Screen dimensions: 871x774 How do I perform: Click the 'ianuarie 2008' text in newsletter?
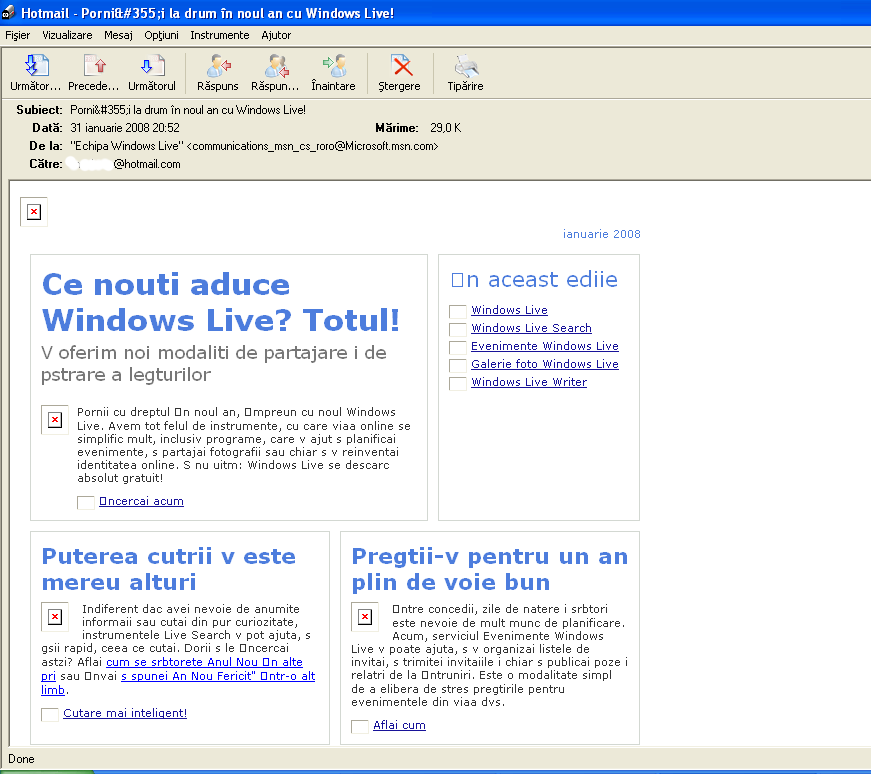click(602, 234)
